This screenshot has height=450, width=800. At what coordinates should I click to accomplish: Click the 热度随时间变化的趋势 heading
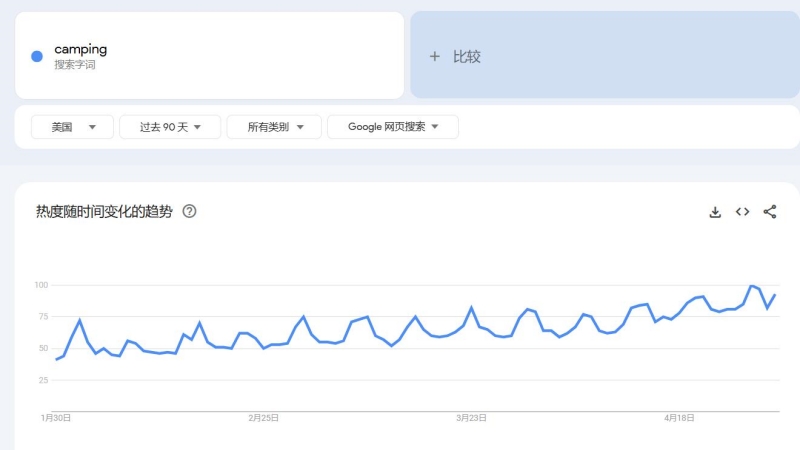pyautogui.click(x=104, y=212)
